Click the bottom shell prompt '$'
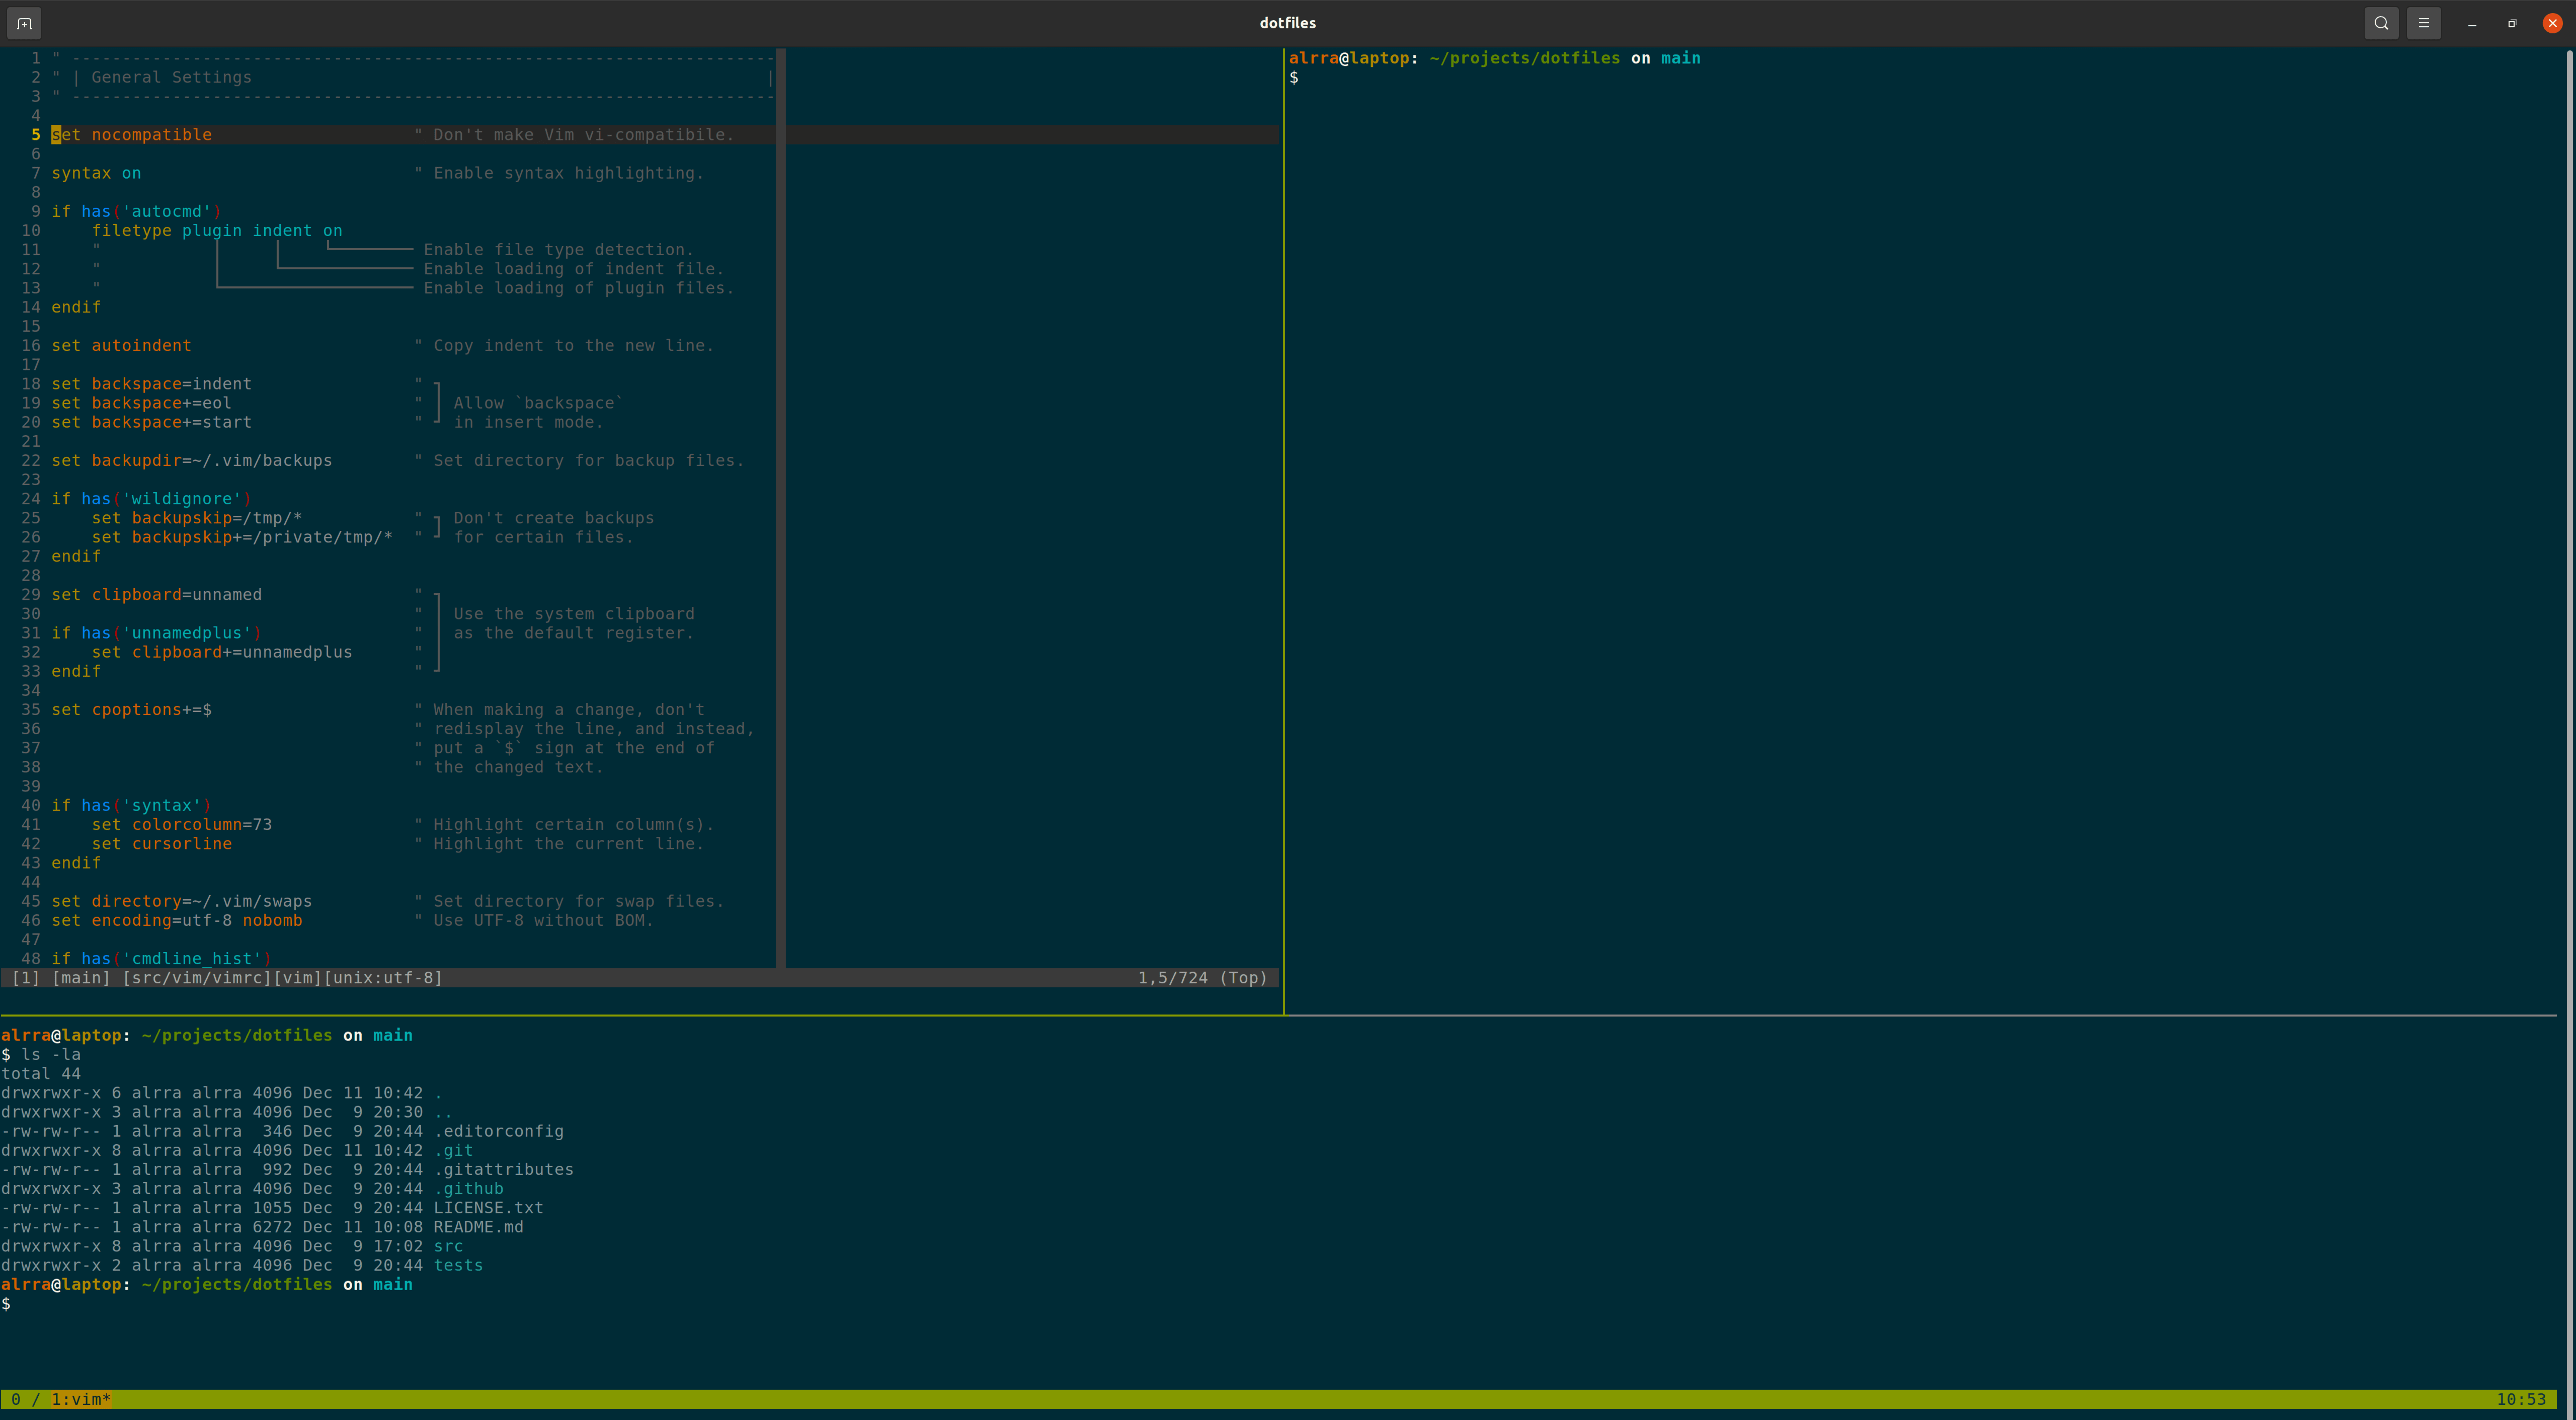Screen dimensions: 2576x1420 point(8,1304)
